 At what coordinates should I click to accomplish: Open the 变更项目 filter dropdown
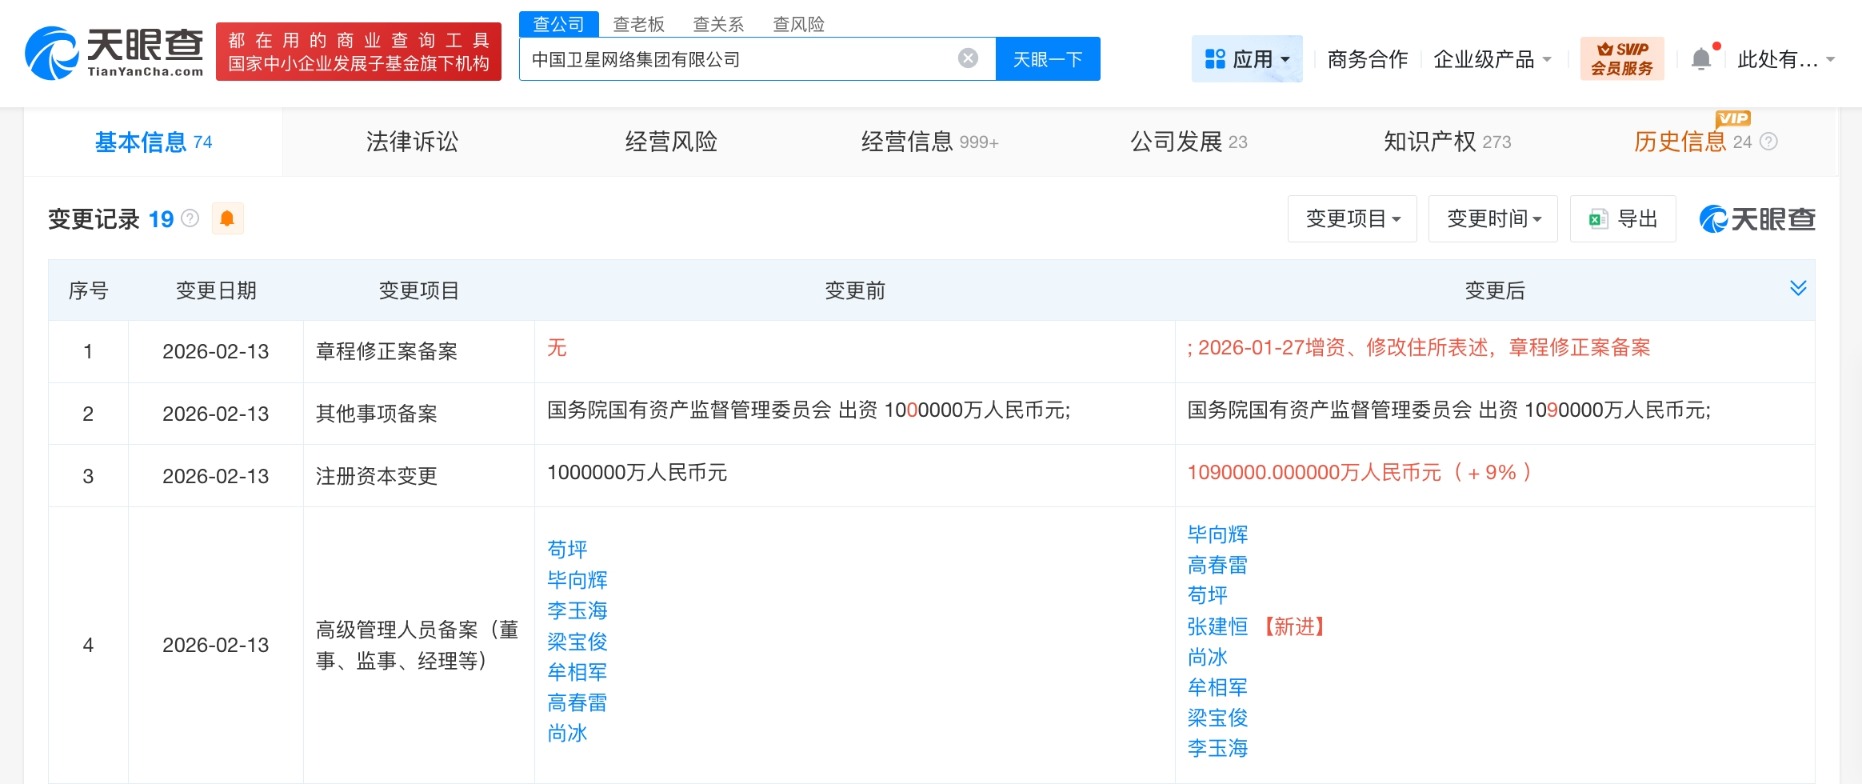1352,219
